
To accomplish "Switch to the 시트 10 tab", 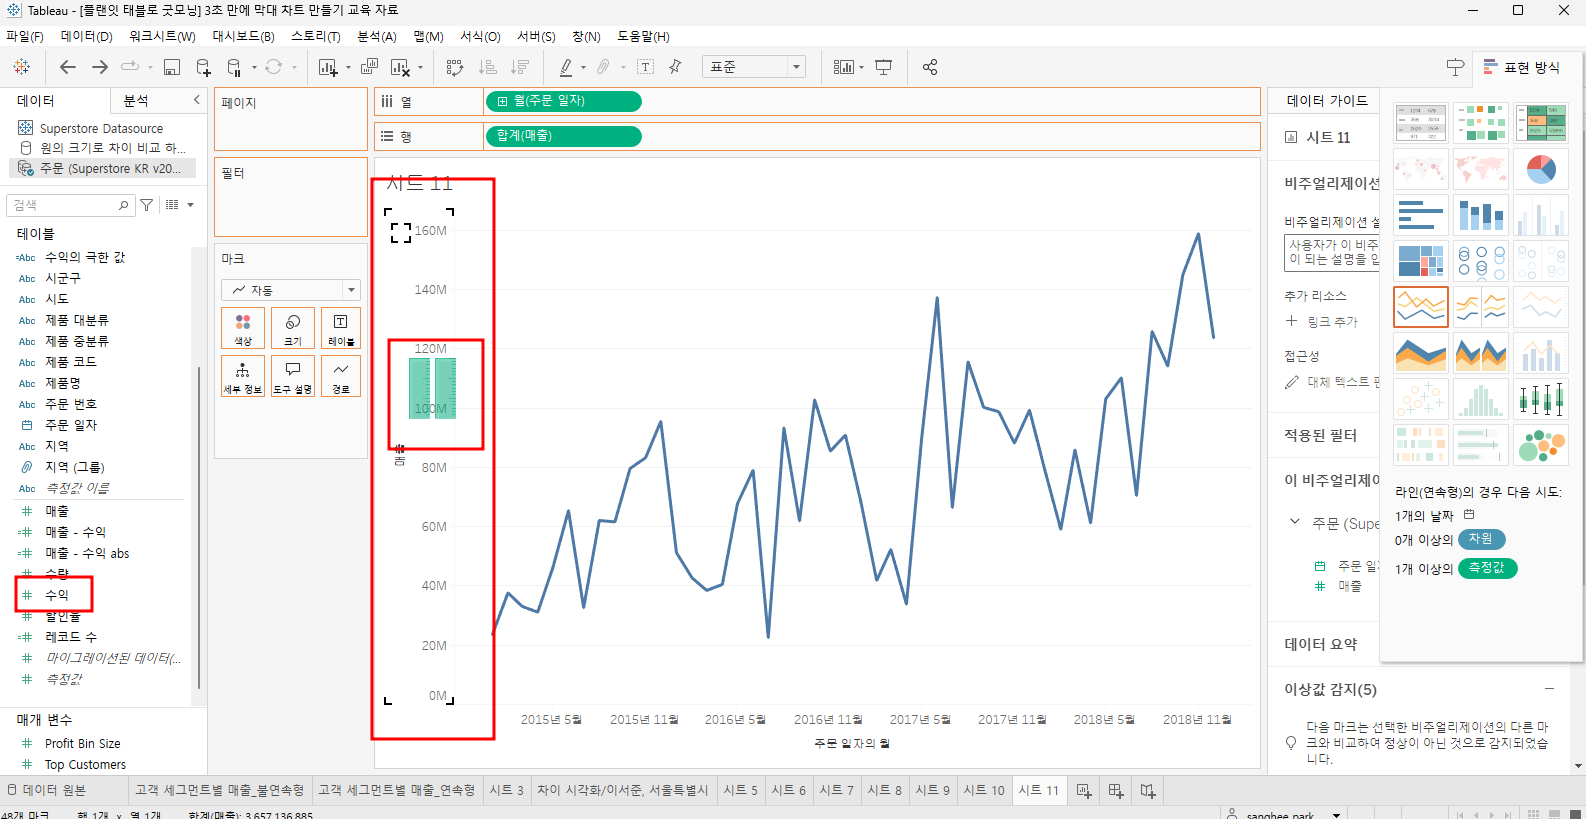I will 984,790.
